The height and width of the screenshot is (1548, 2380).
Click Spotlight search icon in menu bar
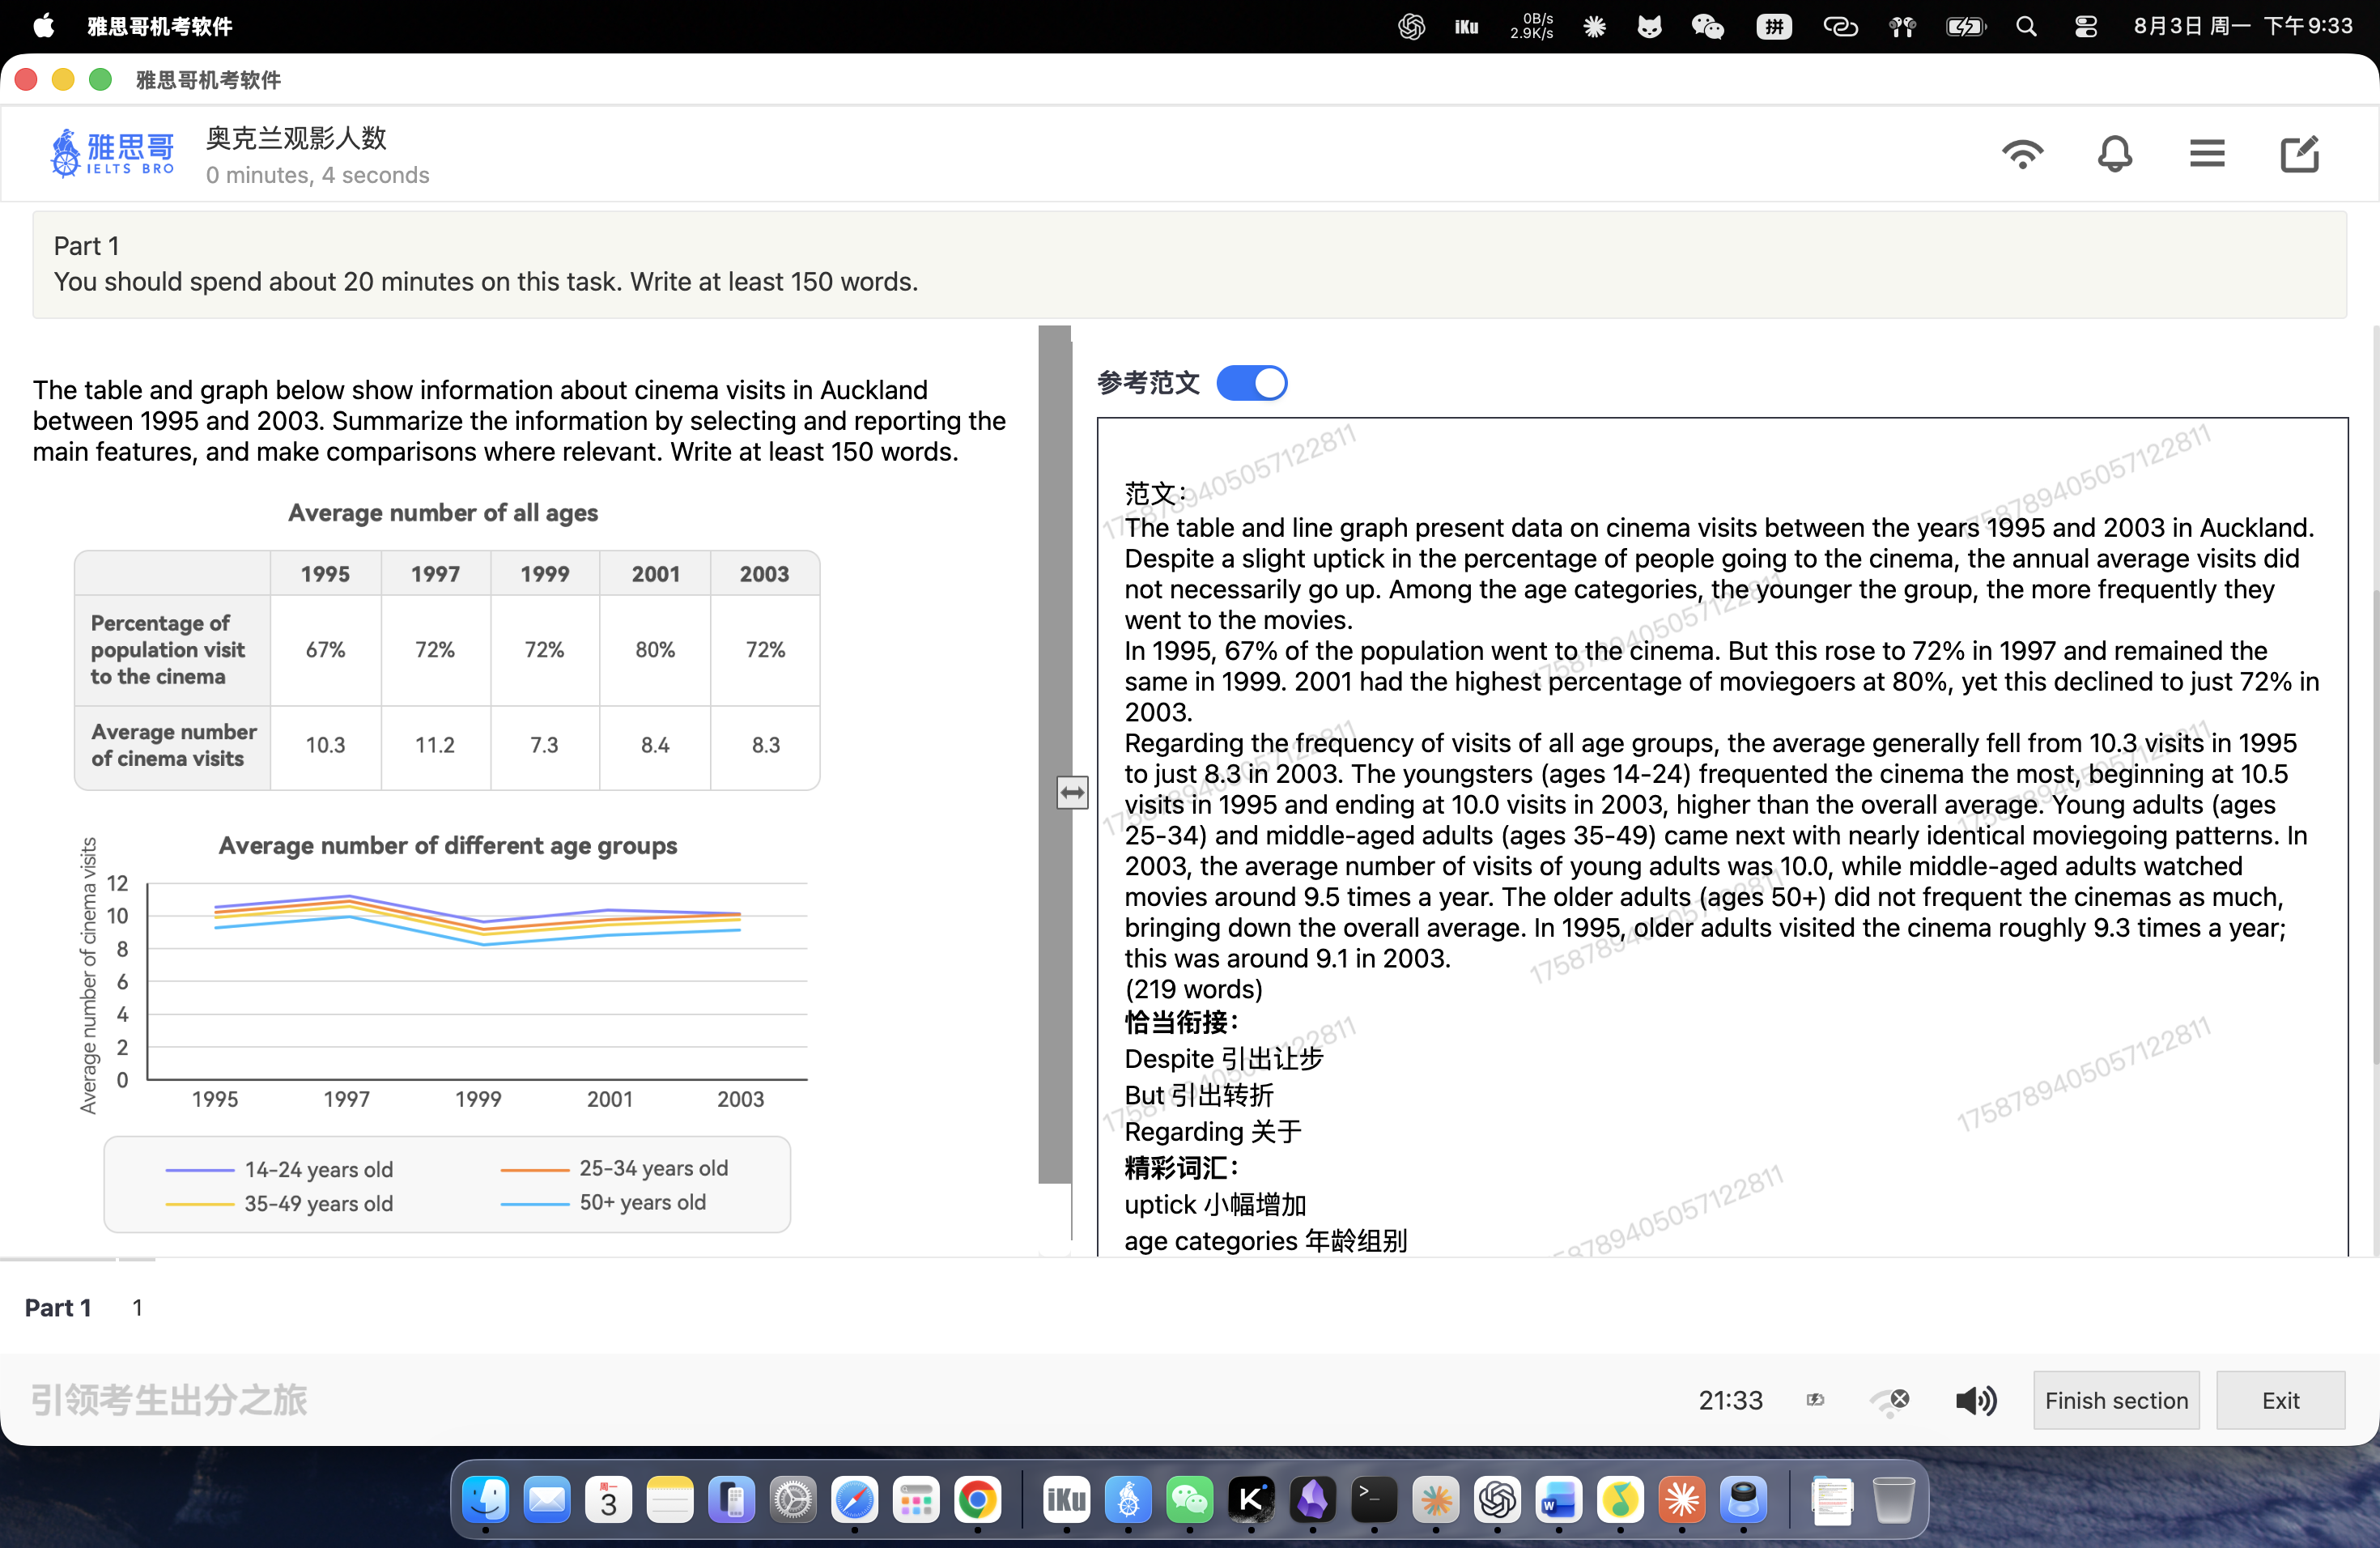coord(2026,26)
